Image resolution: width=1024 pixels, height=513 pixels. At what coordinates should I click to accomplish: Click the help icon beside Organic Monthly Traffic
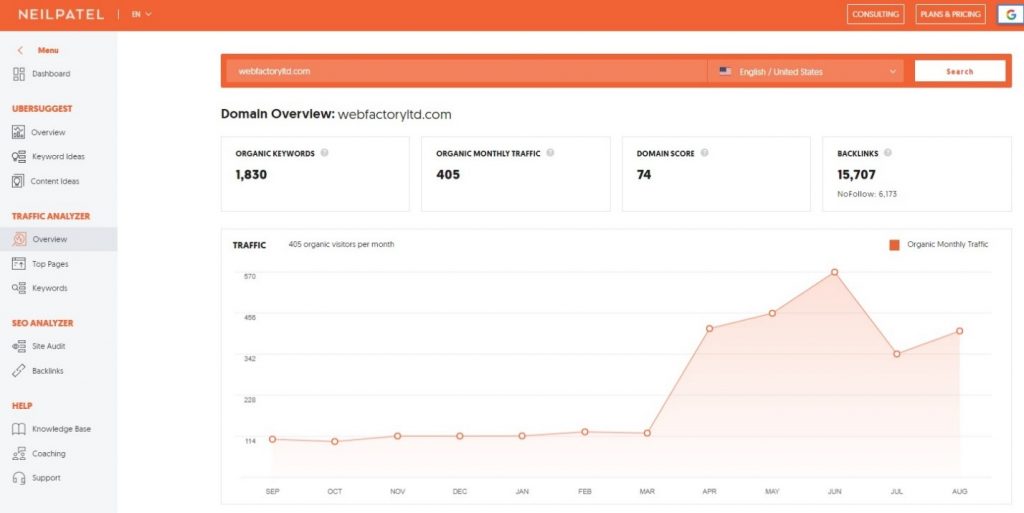550,153
